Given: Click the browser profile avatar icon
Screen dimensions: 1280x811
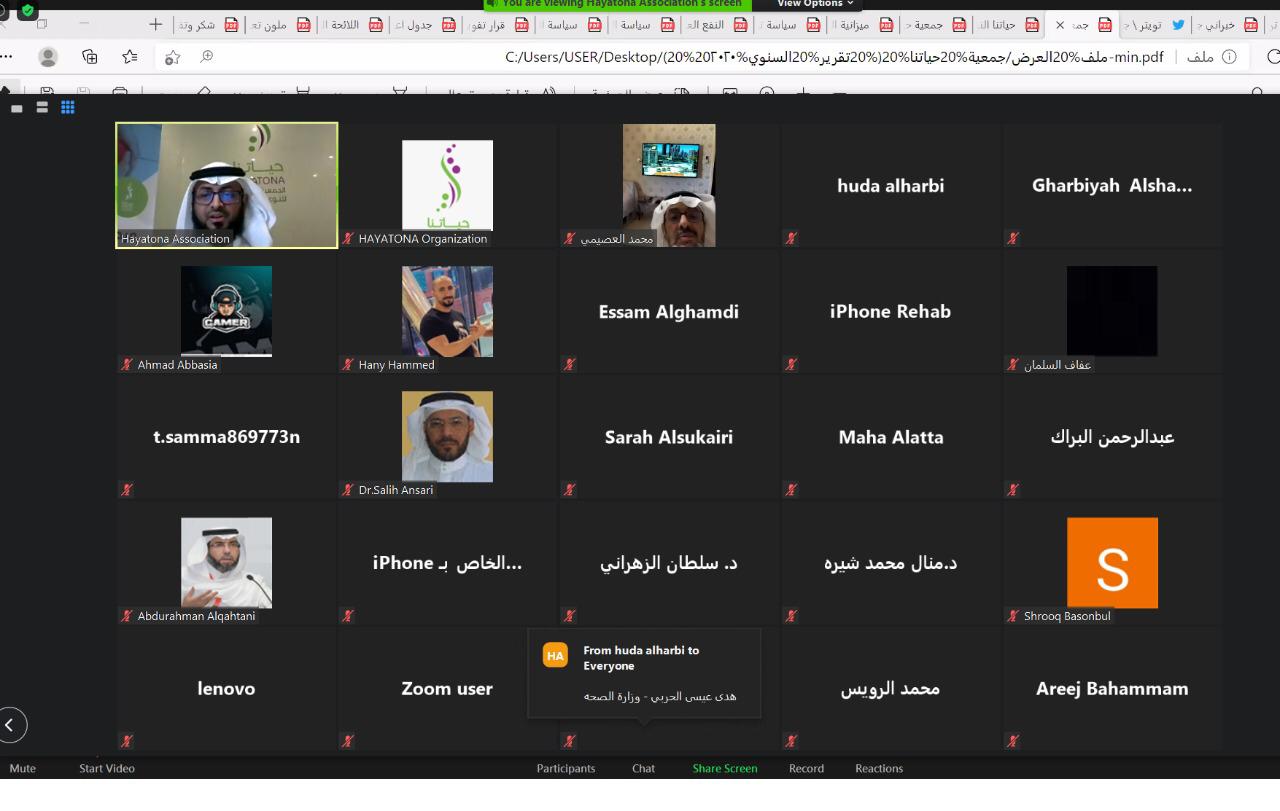Looking at the screenshot, I should 48,57.
